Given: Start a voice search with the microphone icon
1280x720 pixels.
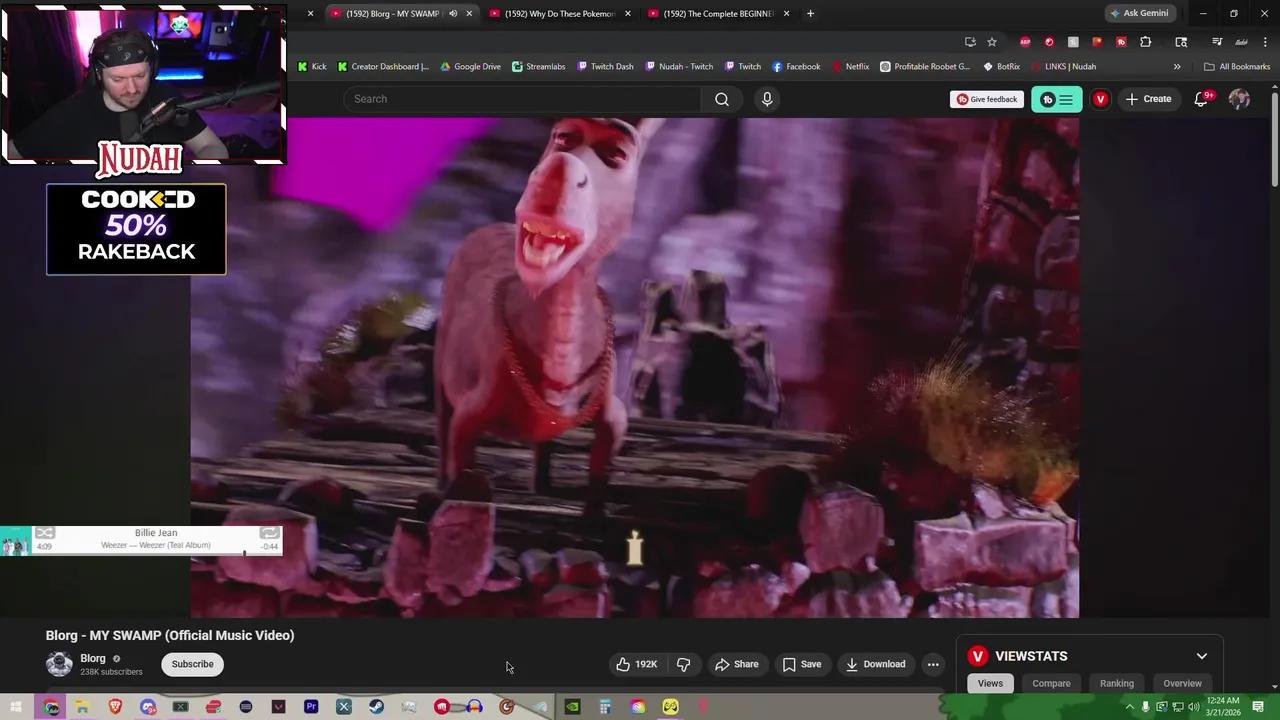Looking at the screenshot, I should (x=766, y=98).
